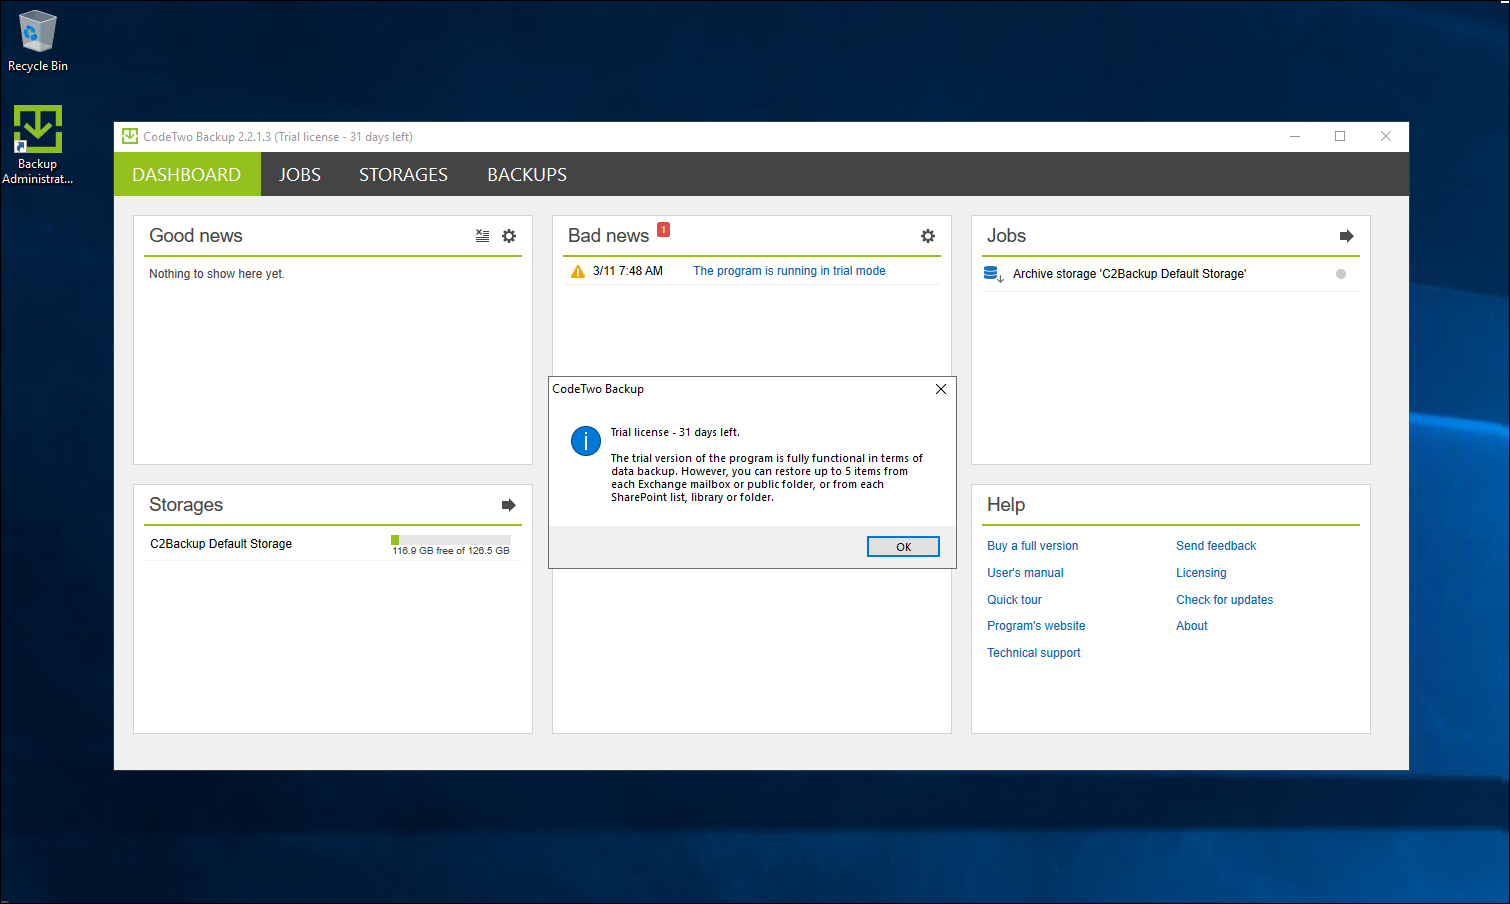Click the warning triangle icon in Bad news
This screenshot has height=904, width=1510.
tap(578, 271)
